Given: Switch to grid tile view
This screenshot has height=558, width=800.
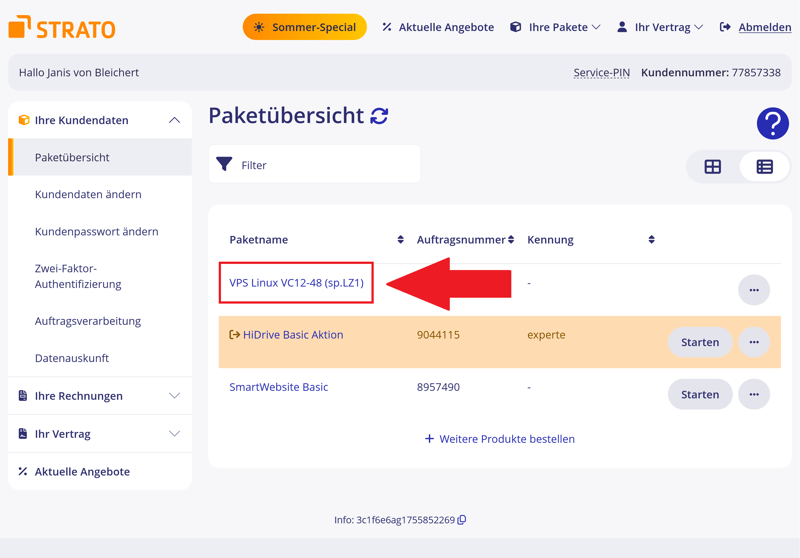Looking at the screenshot, I should (713, 167).
